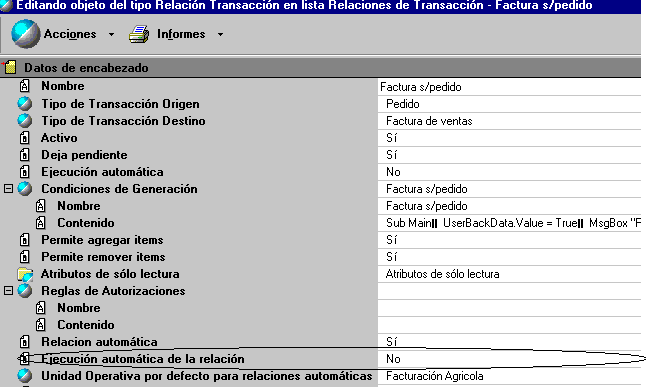Select the Deja pendiente label
Viewport: 646px width, 387px height.
click(x=84, y=155)
